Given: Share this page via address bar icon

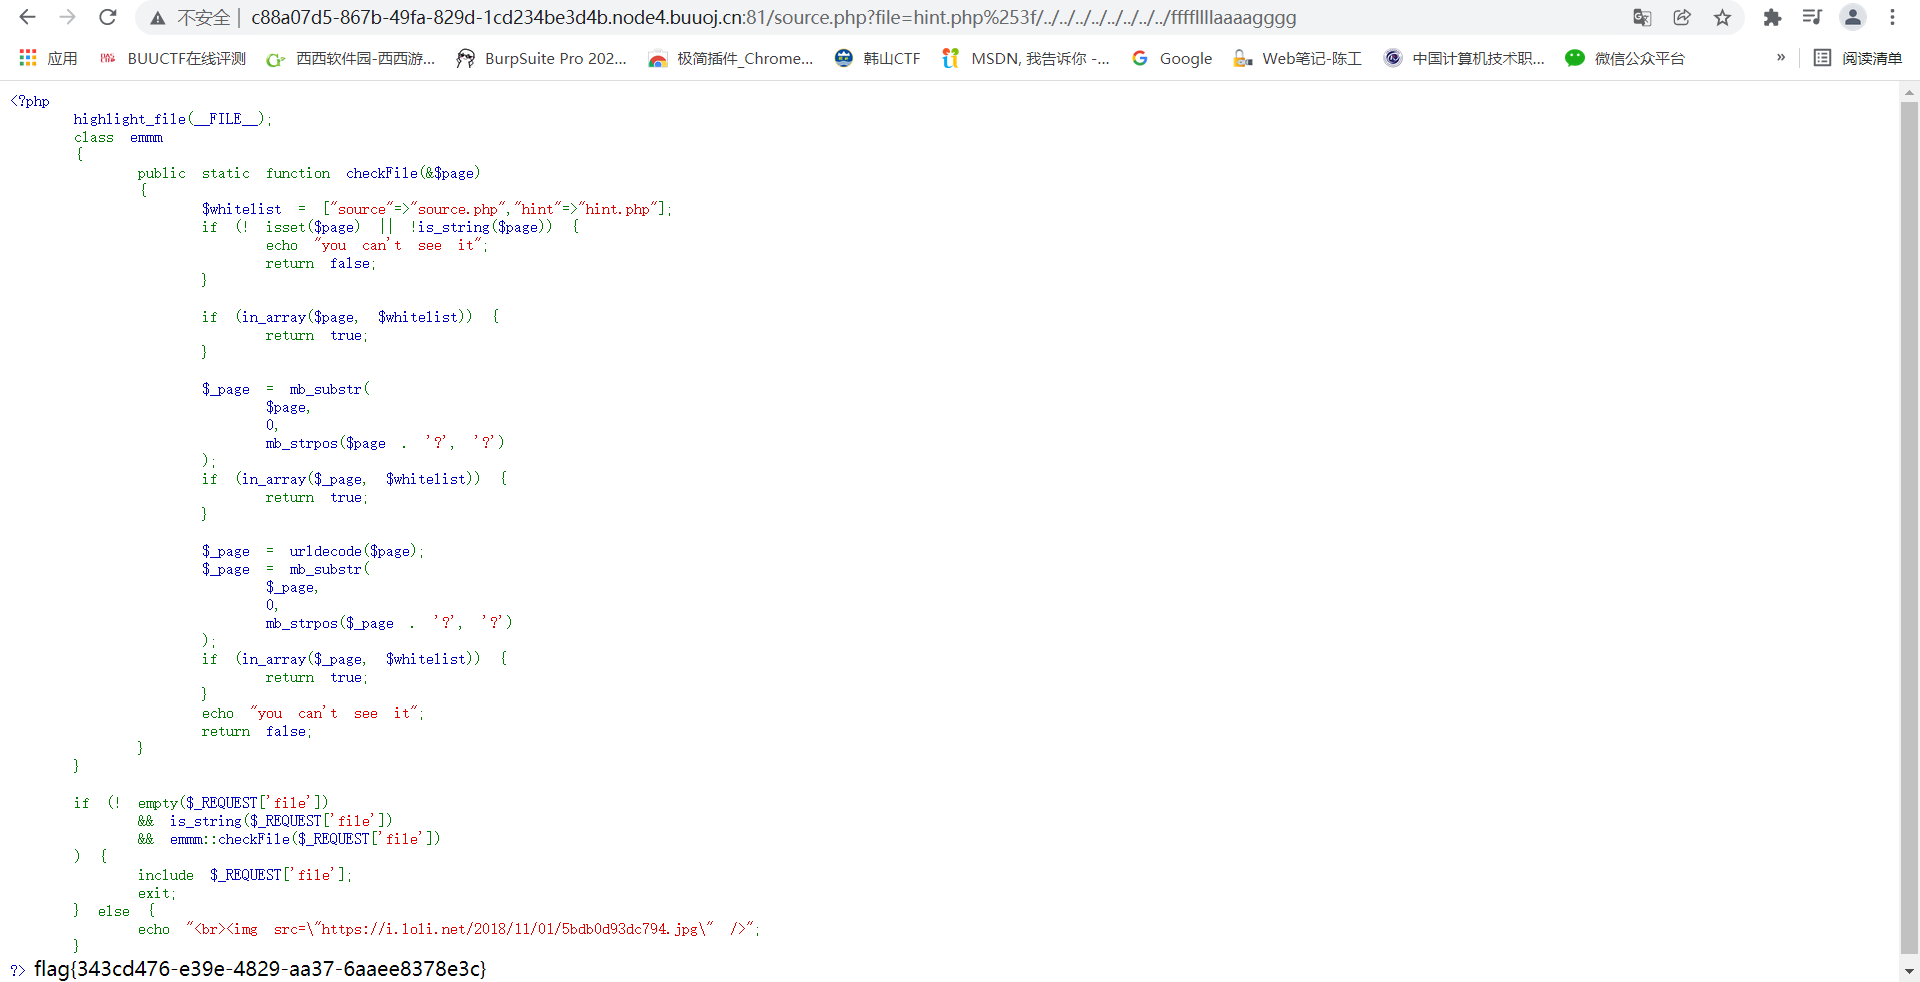Looking at the screenshot, I should click(x=1682, y=17).
